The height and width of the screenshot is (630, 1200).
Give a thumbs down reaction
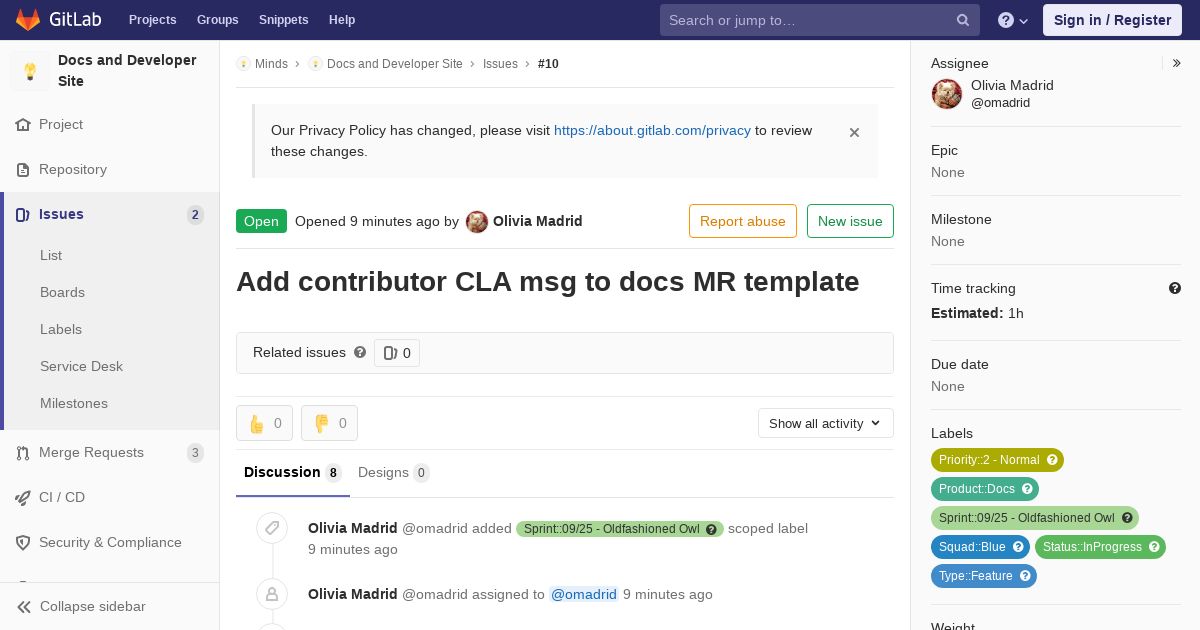click(329, 423)
